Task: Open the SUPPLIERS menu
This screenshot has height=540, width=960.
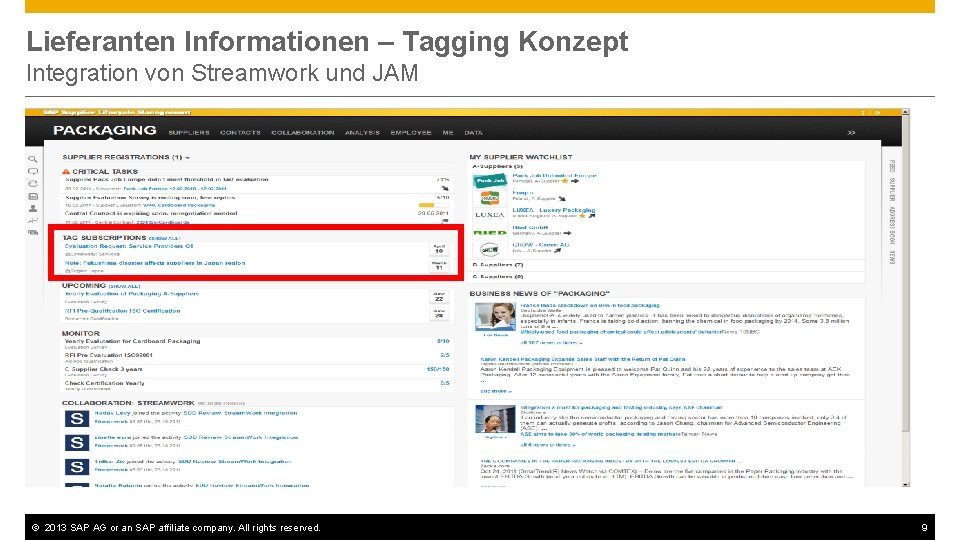Action: (x=189, y=133)
